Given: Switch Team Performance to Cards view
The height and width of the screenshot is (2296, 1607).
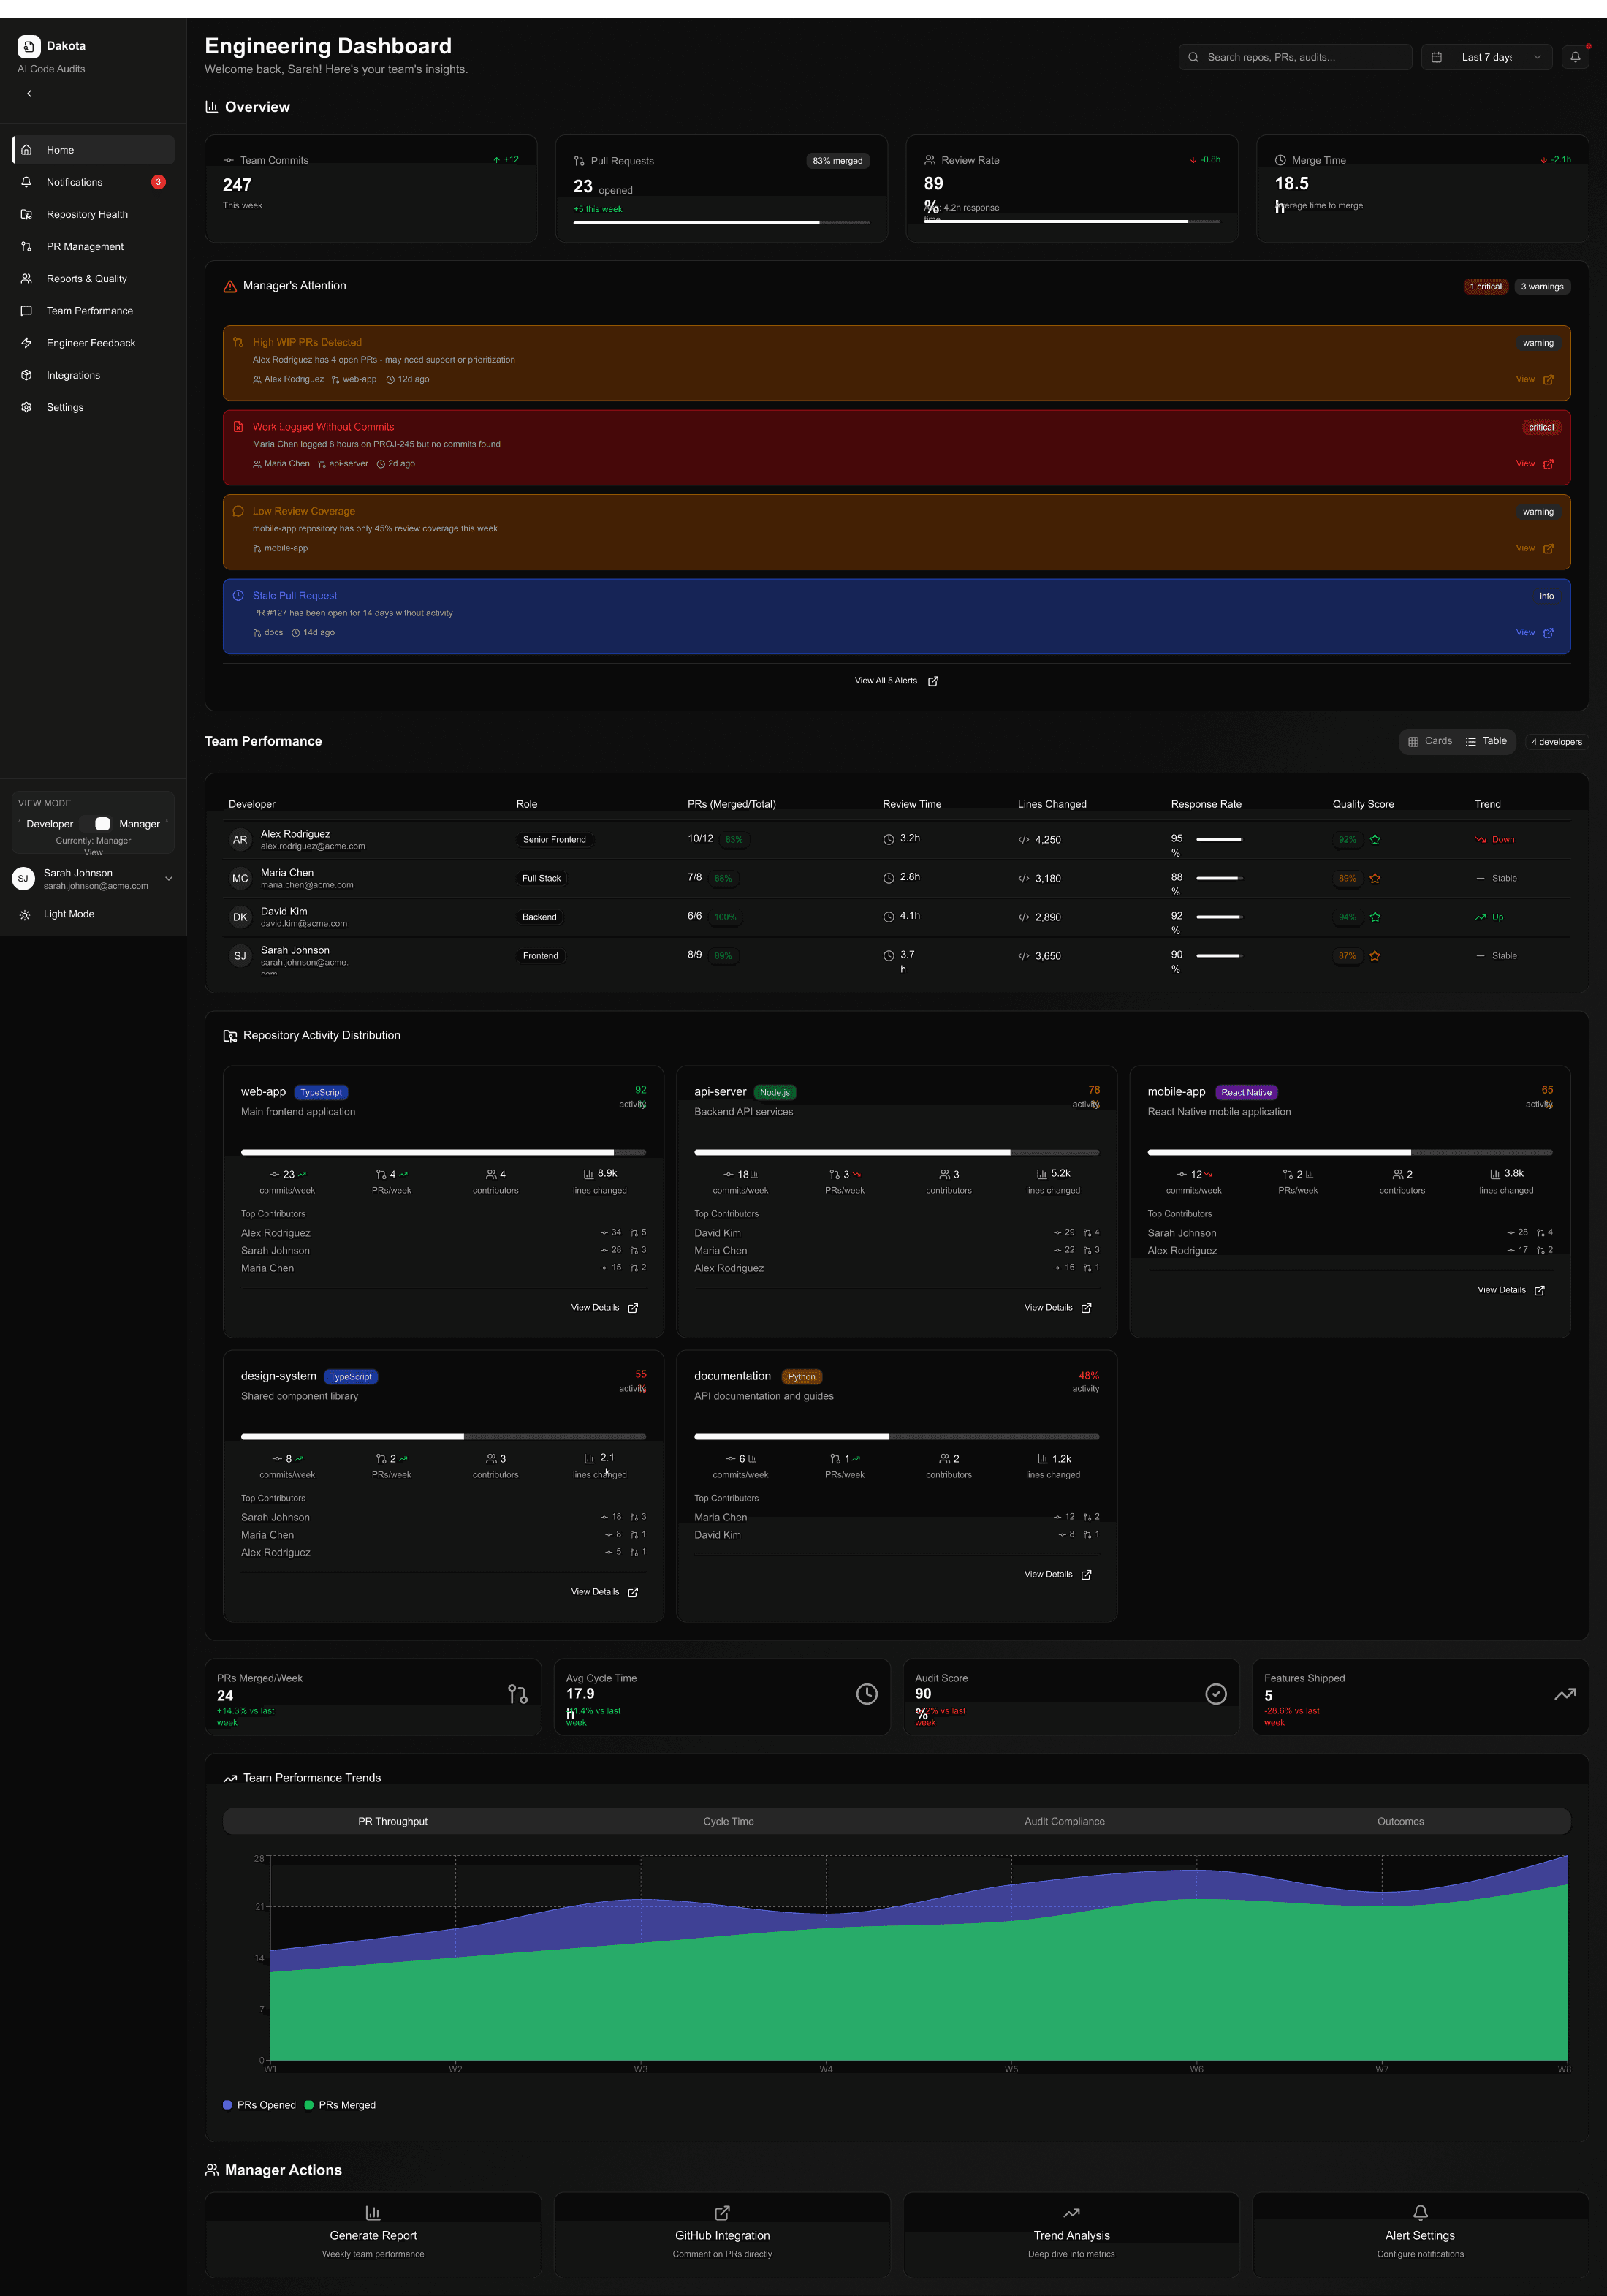Looking at the screenshot, I should 1430,741.
